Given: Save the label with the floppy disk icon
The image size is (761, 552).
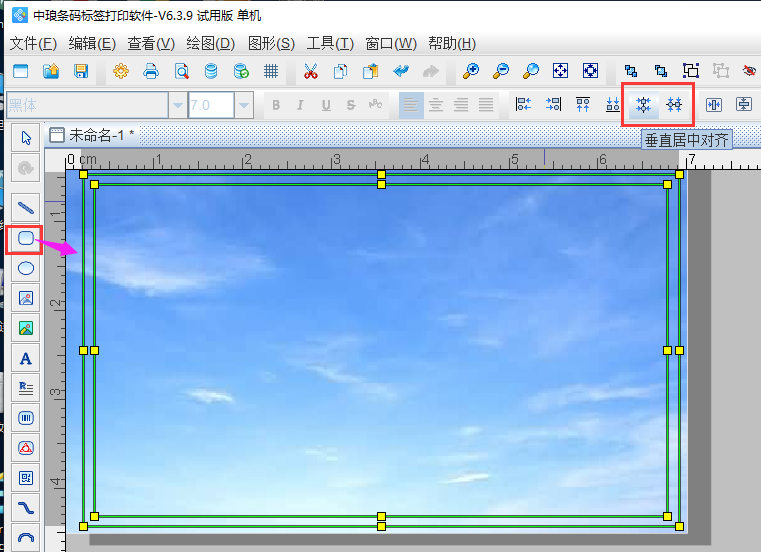Looking at the screenshot, I should (x=81, y=71).
